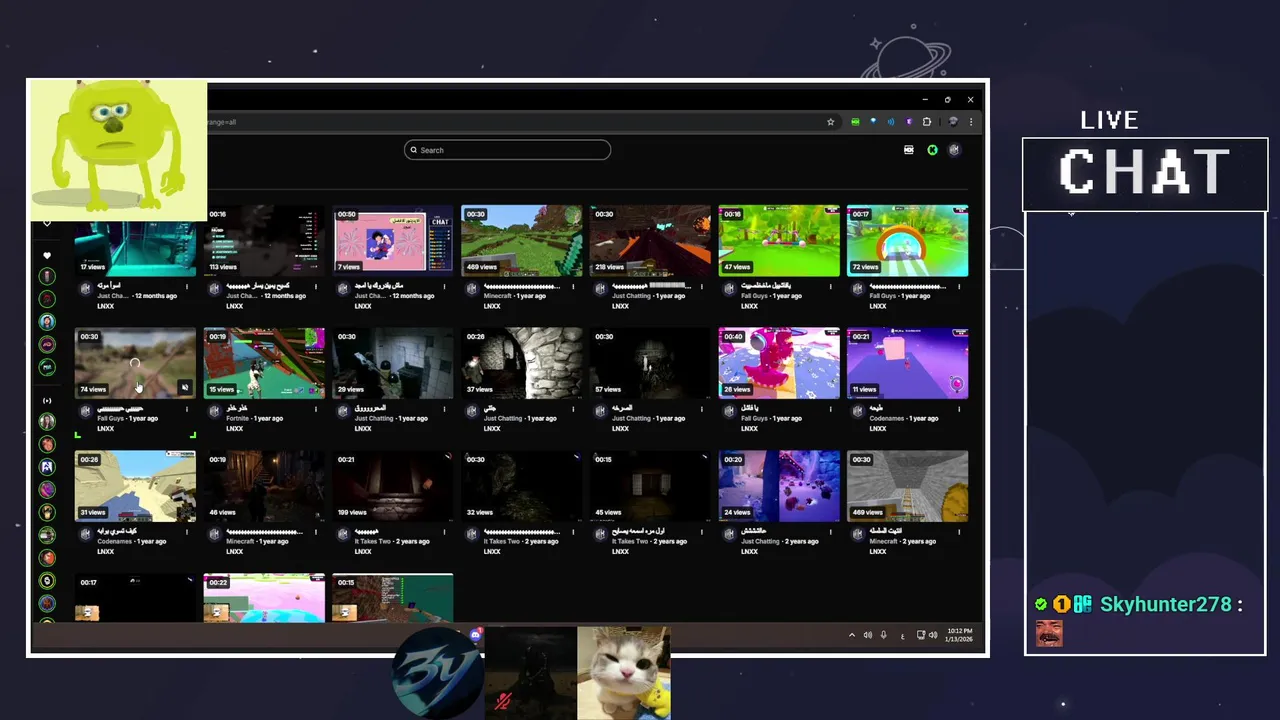
Task: Open the browser profile avatar in the toolbar
Action: pos(953,122)
